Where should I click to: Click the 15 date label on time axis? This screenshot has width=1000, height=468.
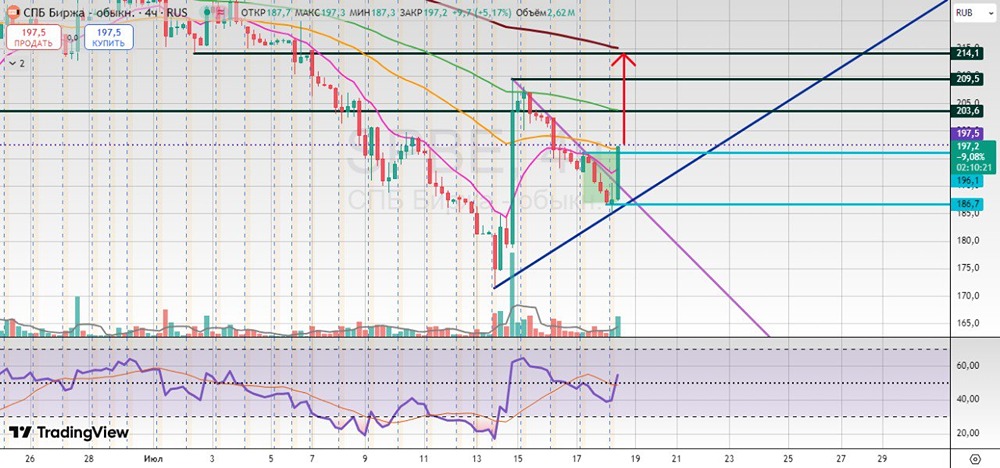pyautogui.click(x=518, y=458)
